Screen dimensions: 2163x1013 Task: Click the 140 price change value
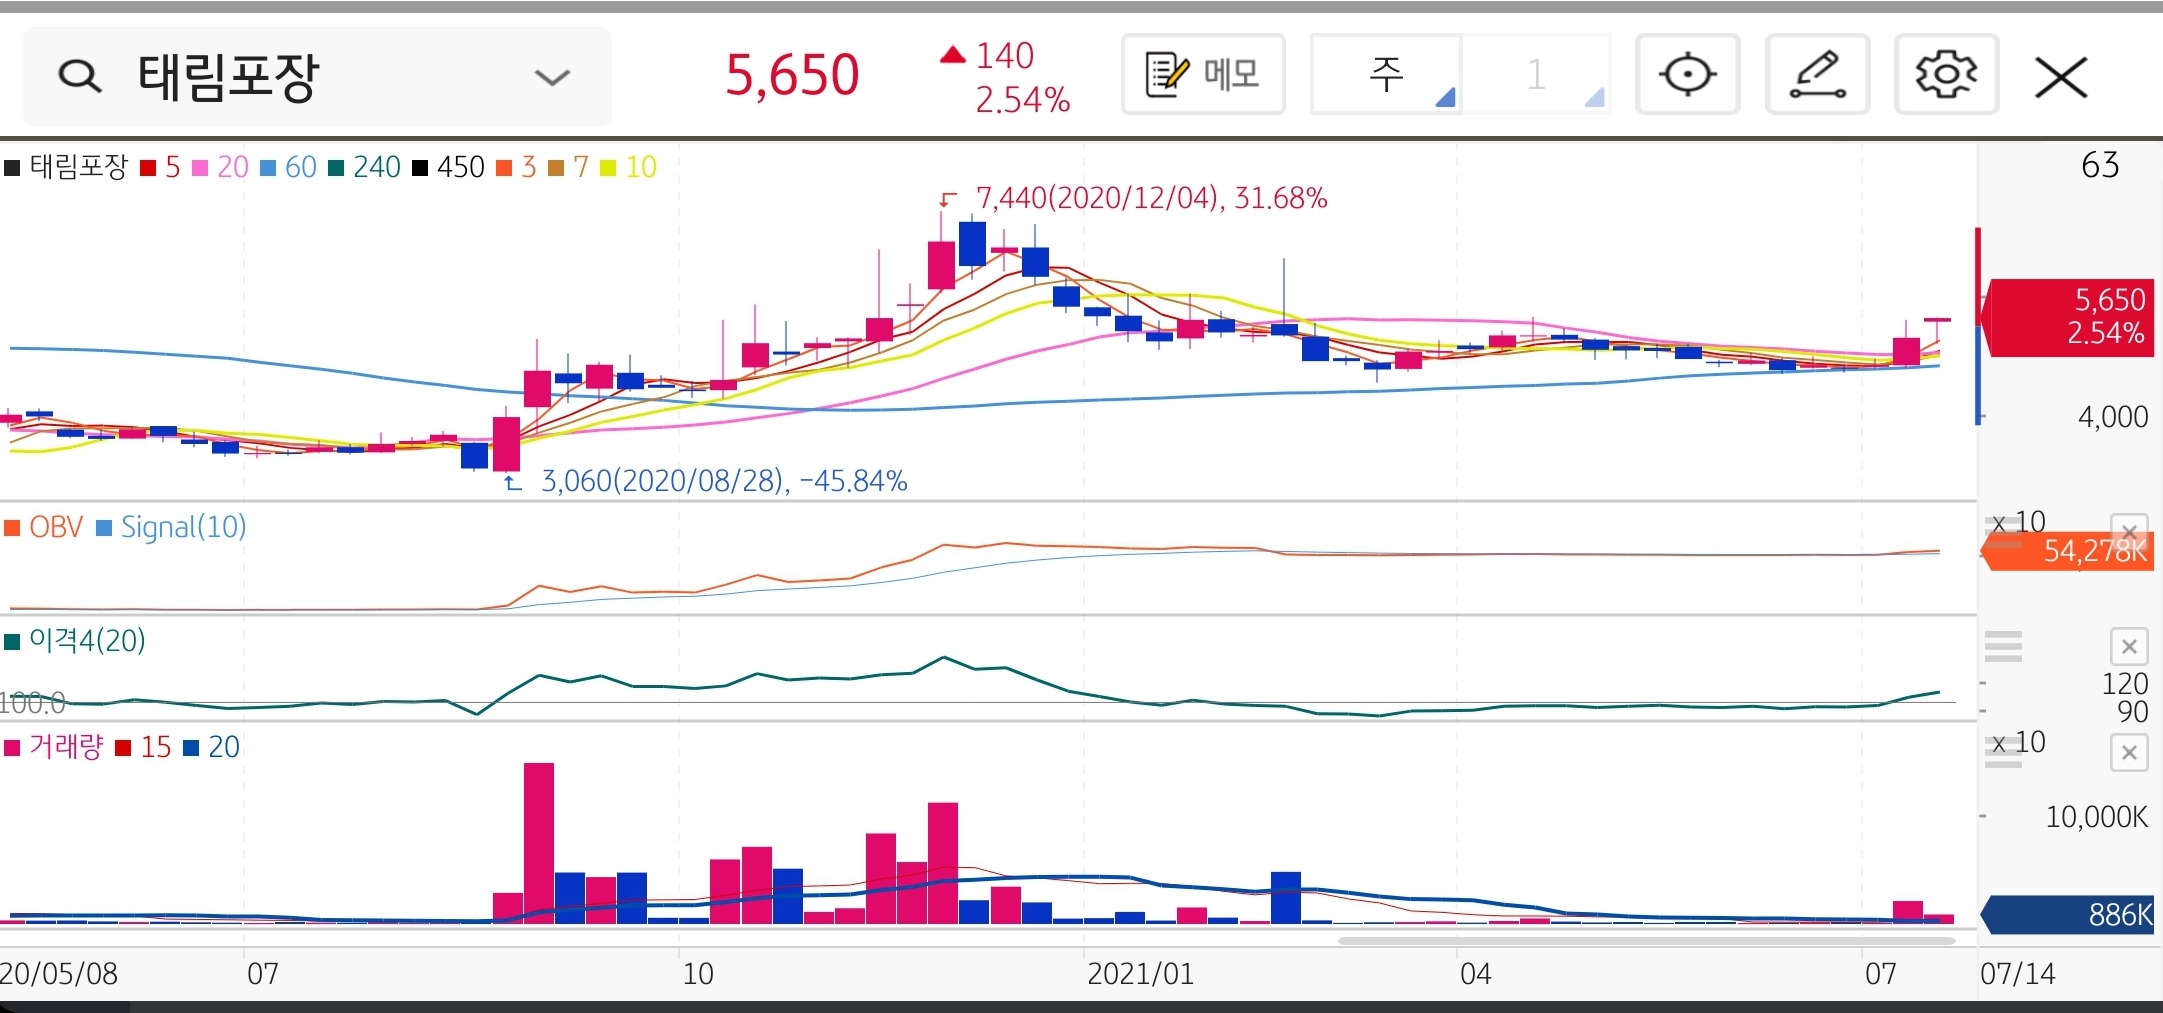1004,56
